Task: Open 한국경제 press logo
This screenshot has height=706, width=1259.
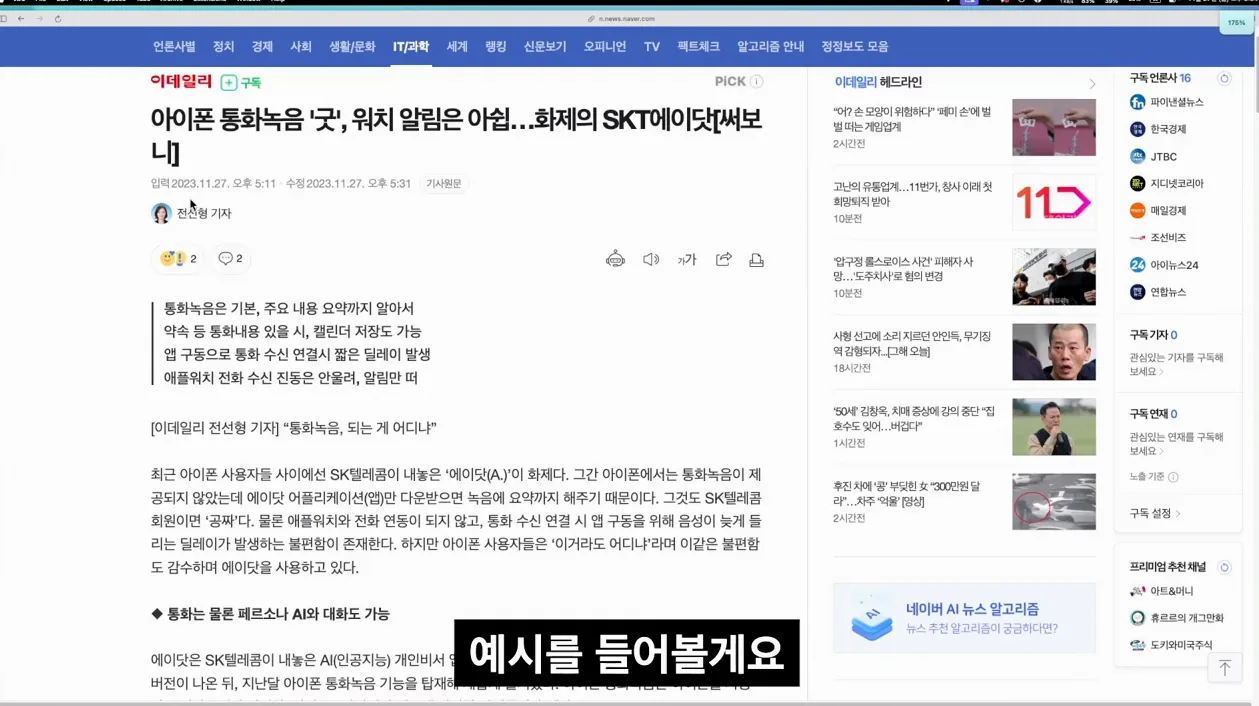Action: (x=1137, y=129)
